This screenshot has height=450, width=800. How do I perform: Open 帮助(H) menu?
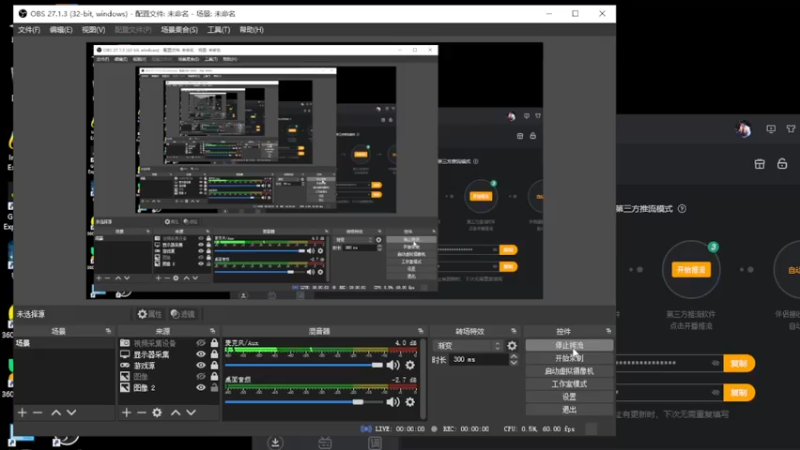tap(252, 30)
